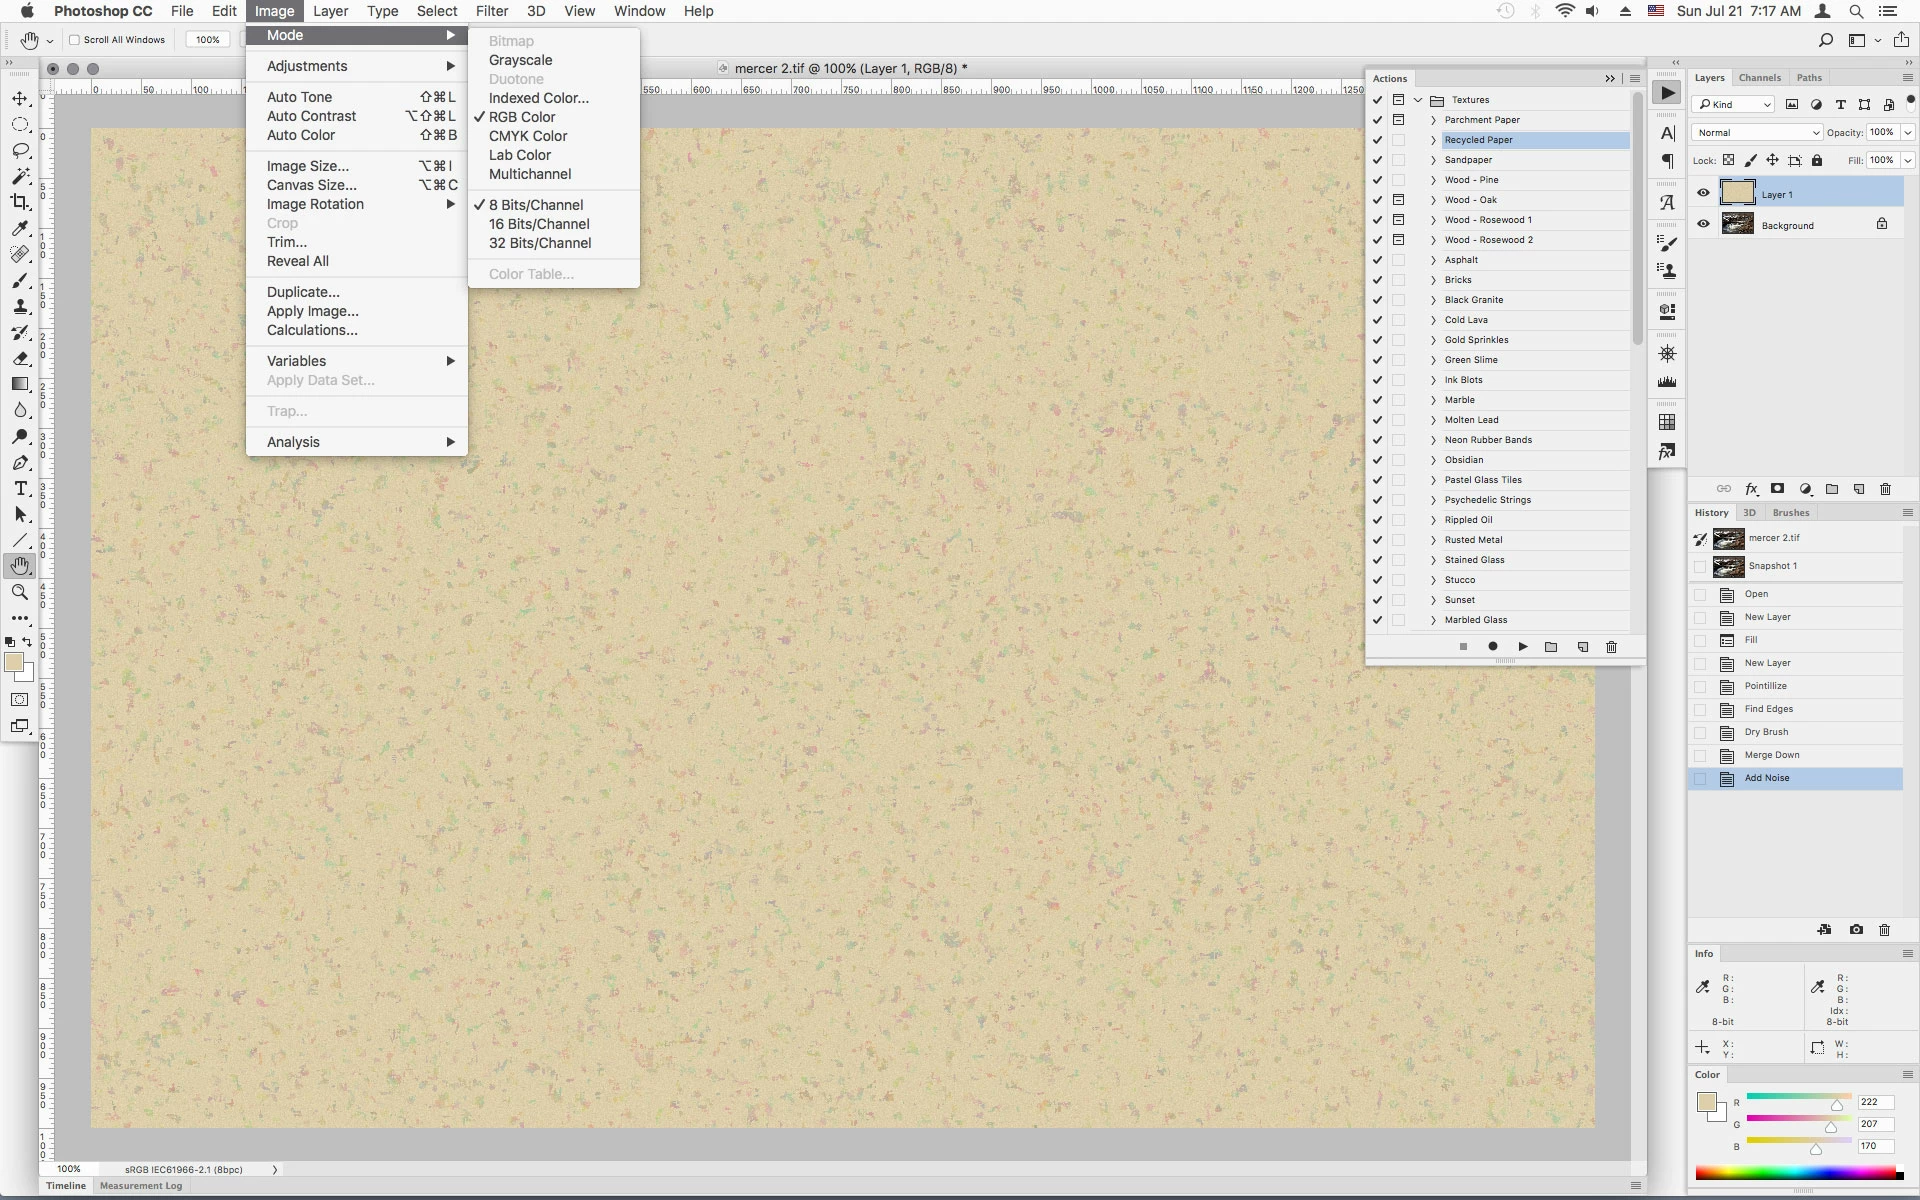Select the Find Edges history state
The height and width of the screenshot is (1200, 1920).
point(1768,709)
